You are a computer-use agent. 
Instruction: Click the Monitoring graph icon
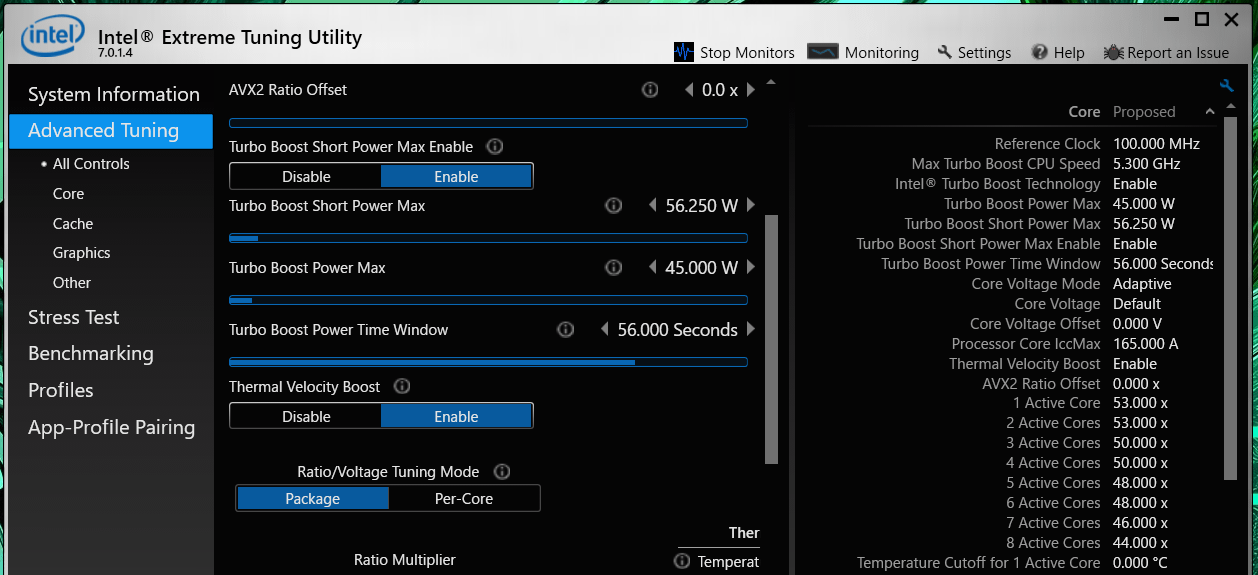(x=823, y=52)
